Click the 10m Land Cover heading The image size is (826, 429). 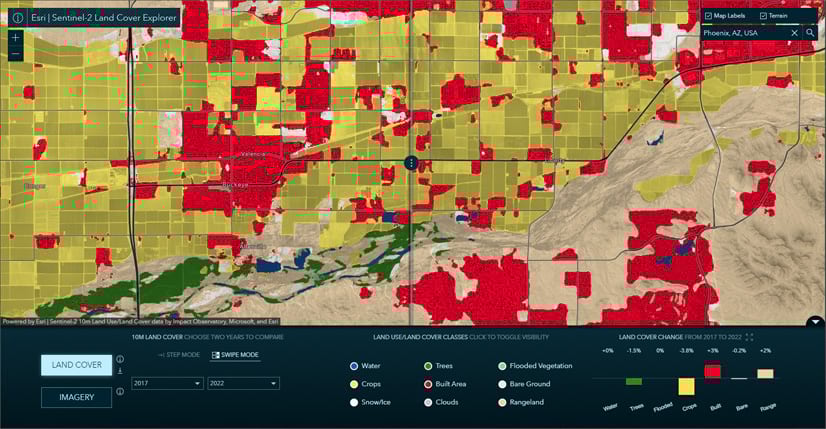157,337
